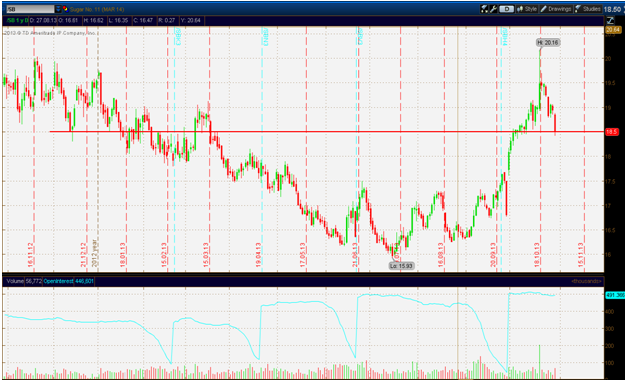Screen dimensions: 627x383
Task: Click the OpenInterest label in lower panel
Action: (58, 281)
